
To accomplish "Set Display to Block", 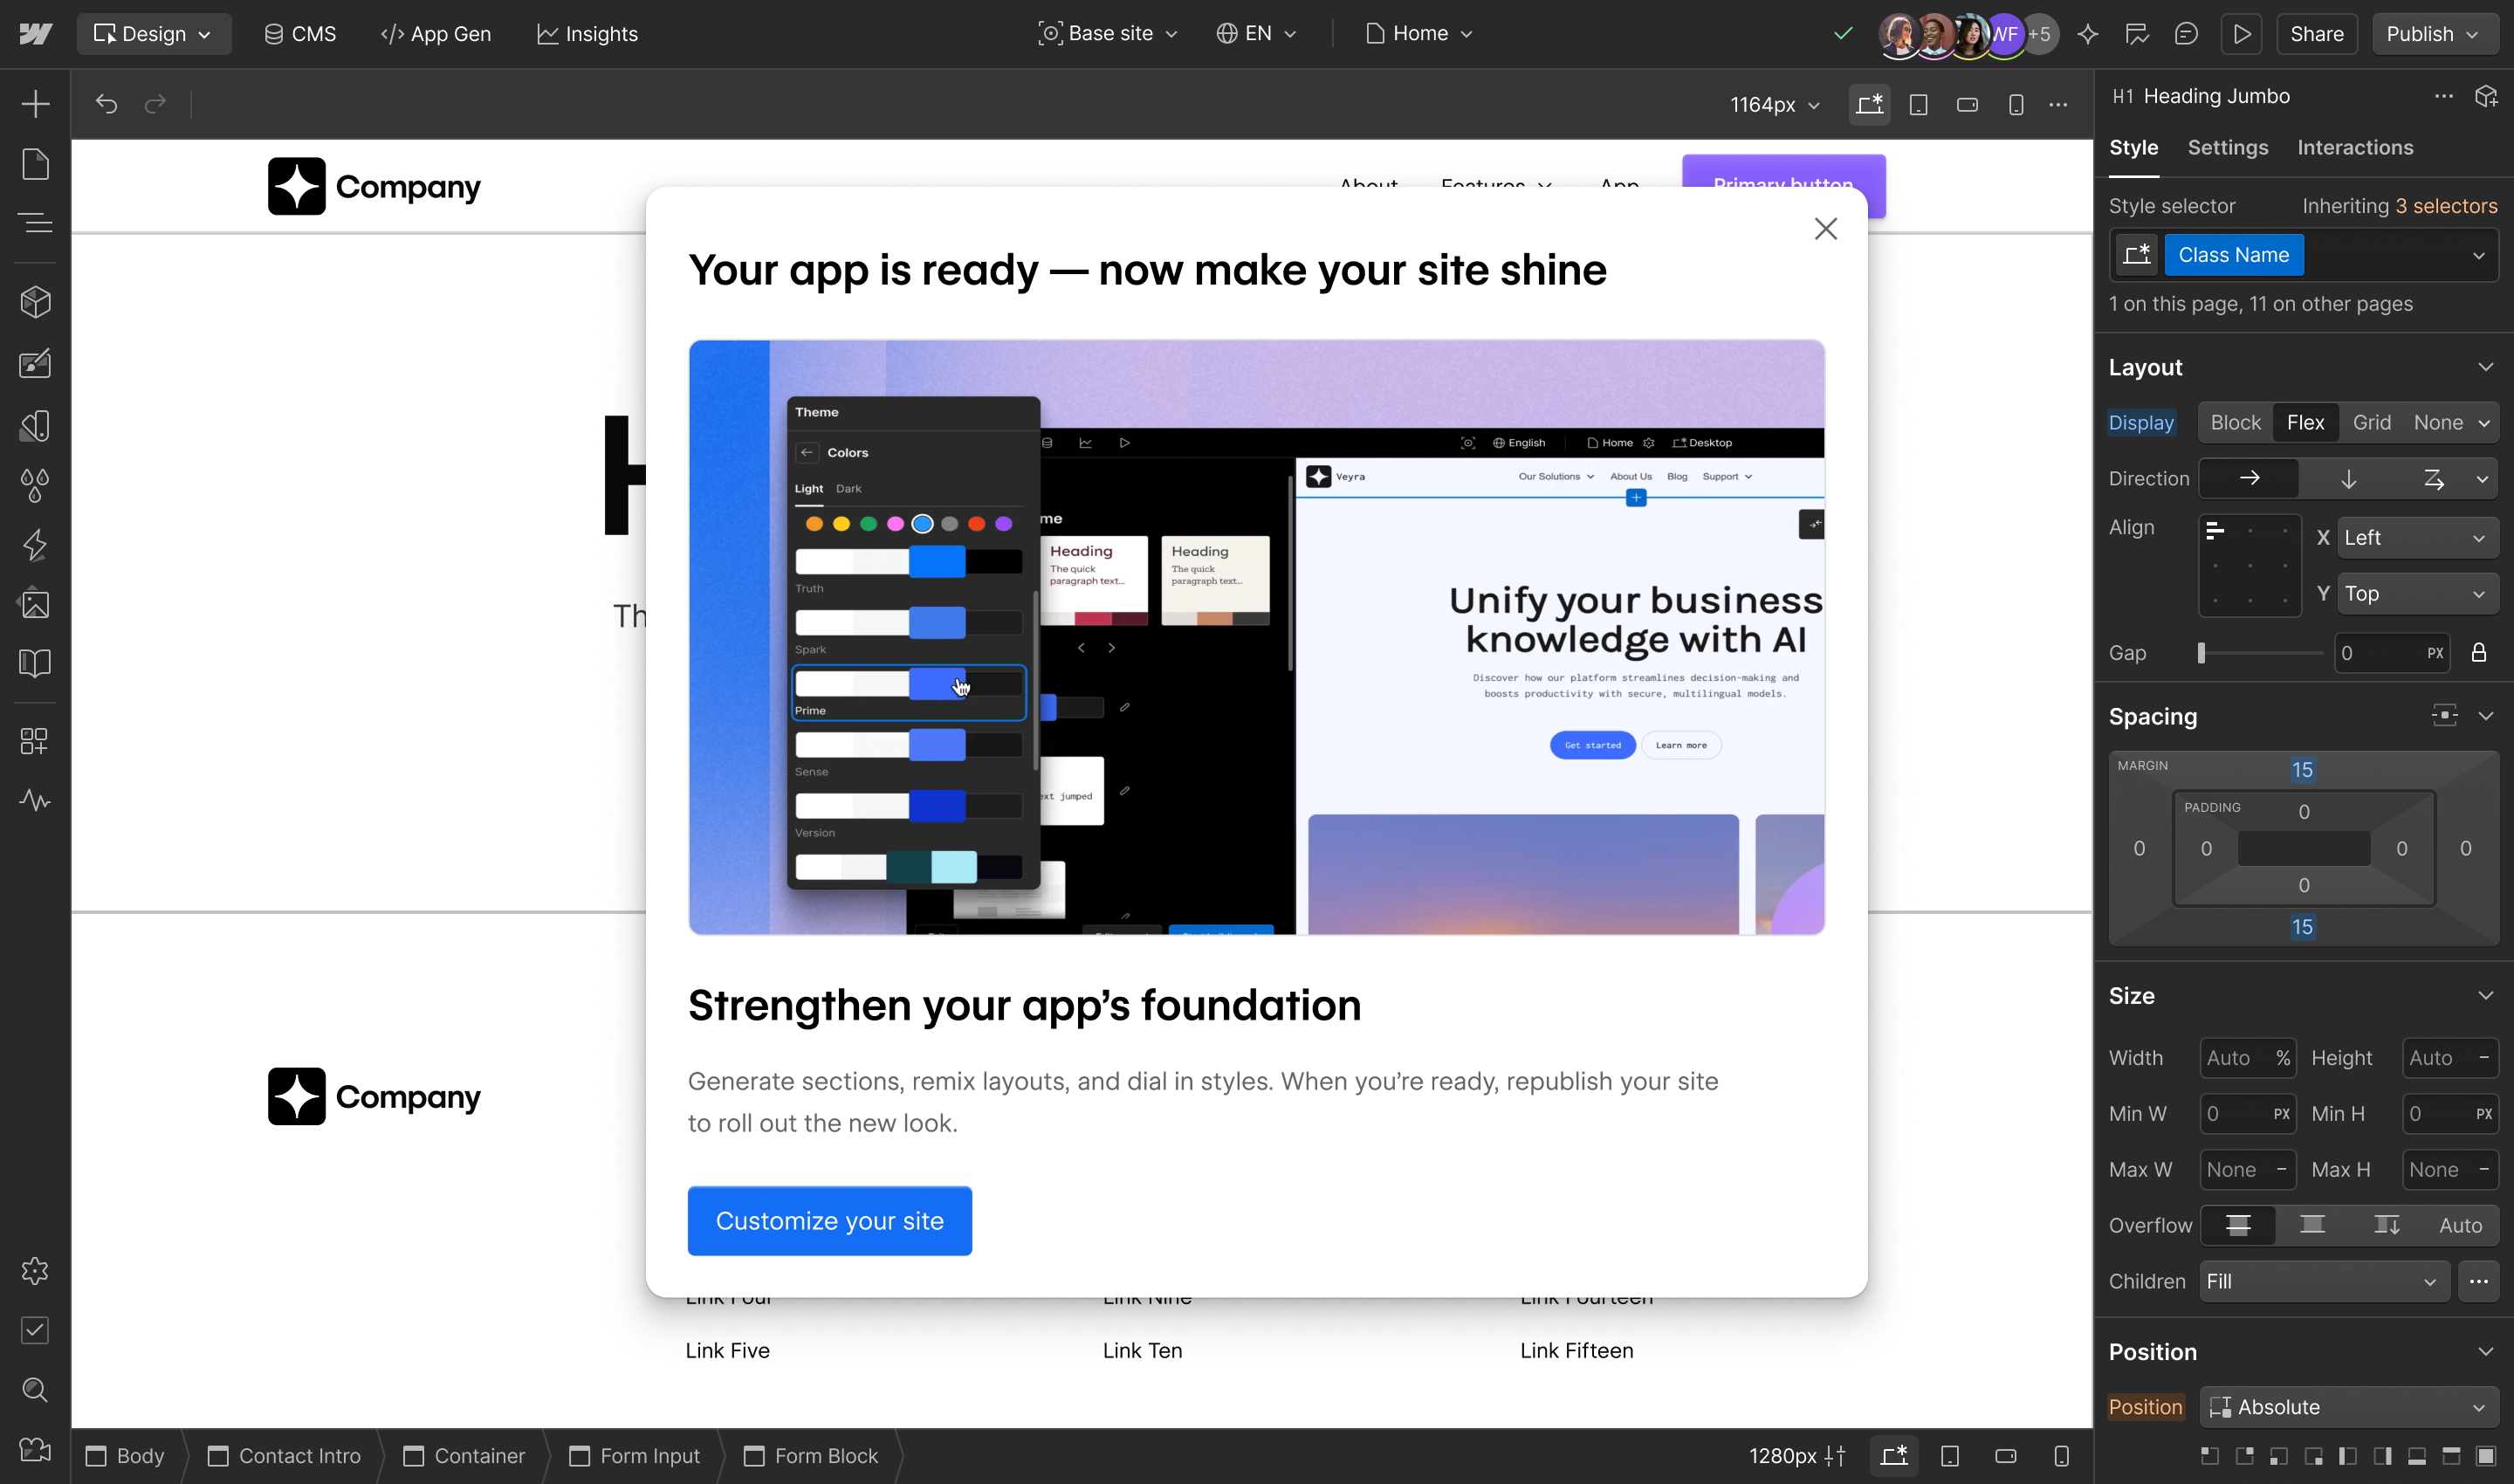I will [2235, 423].
